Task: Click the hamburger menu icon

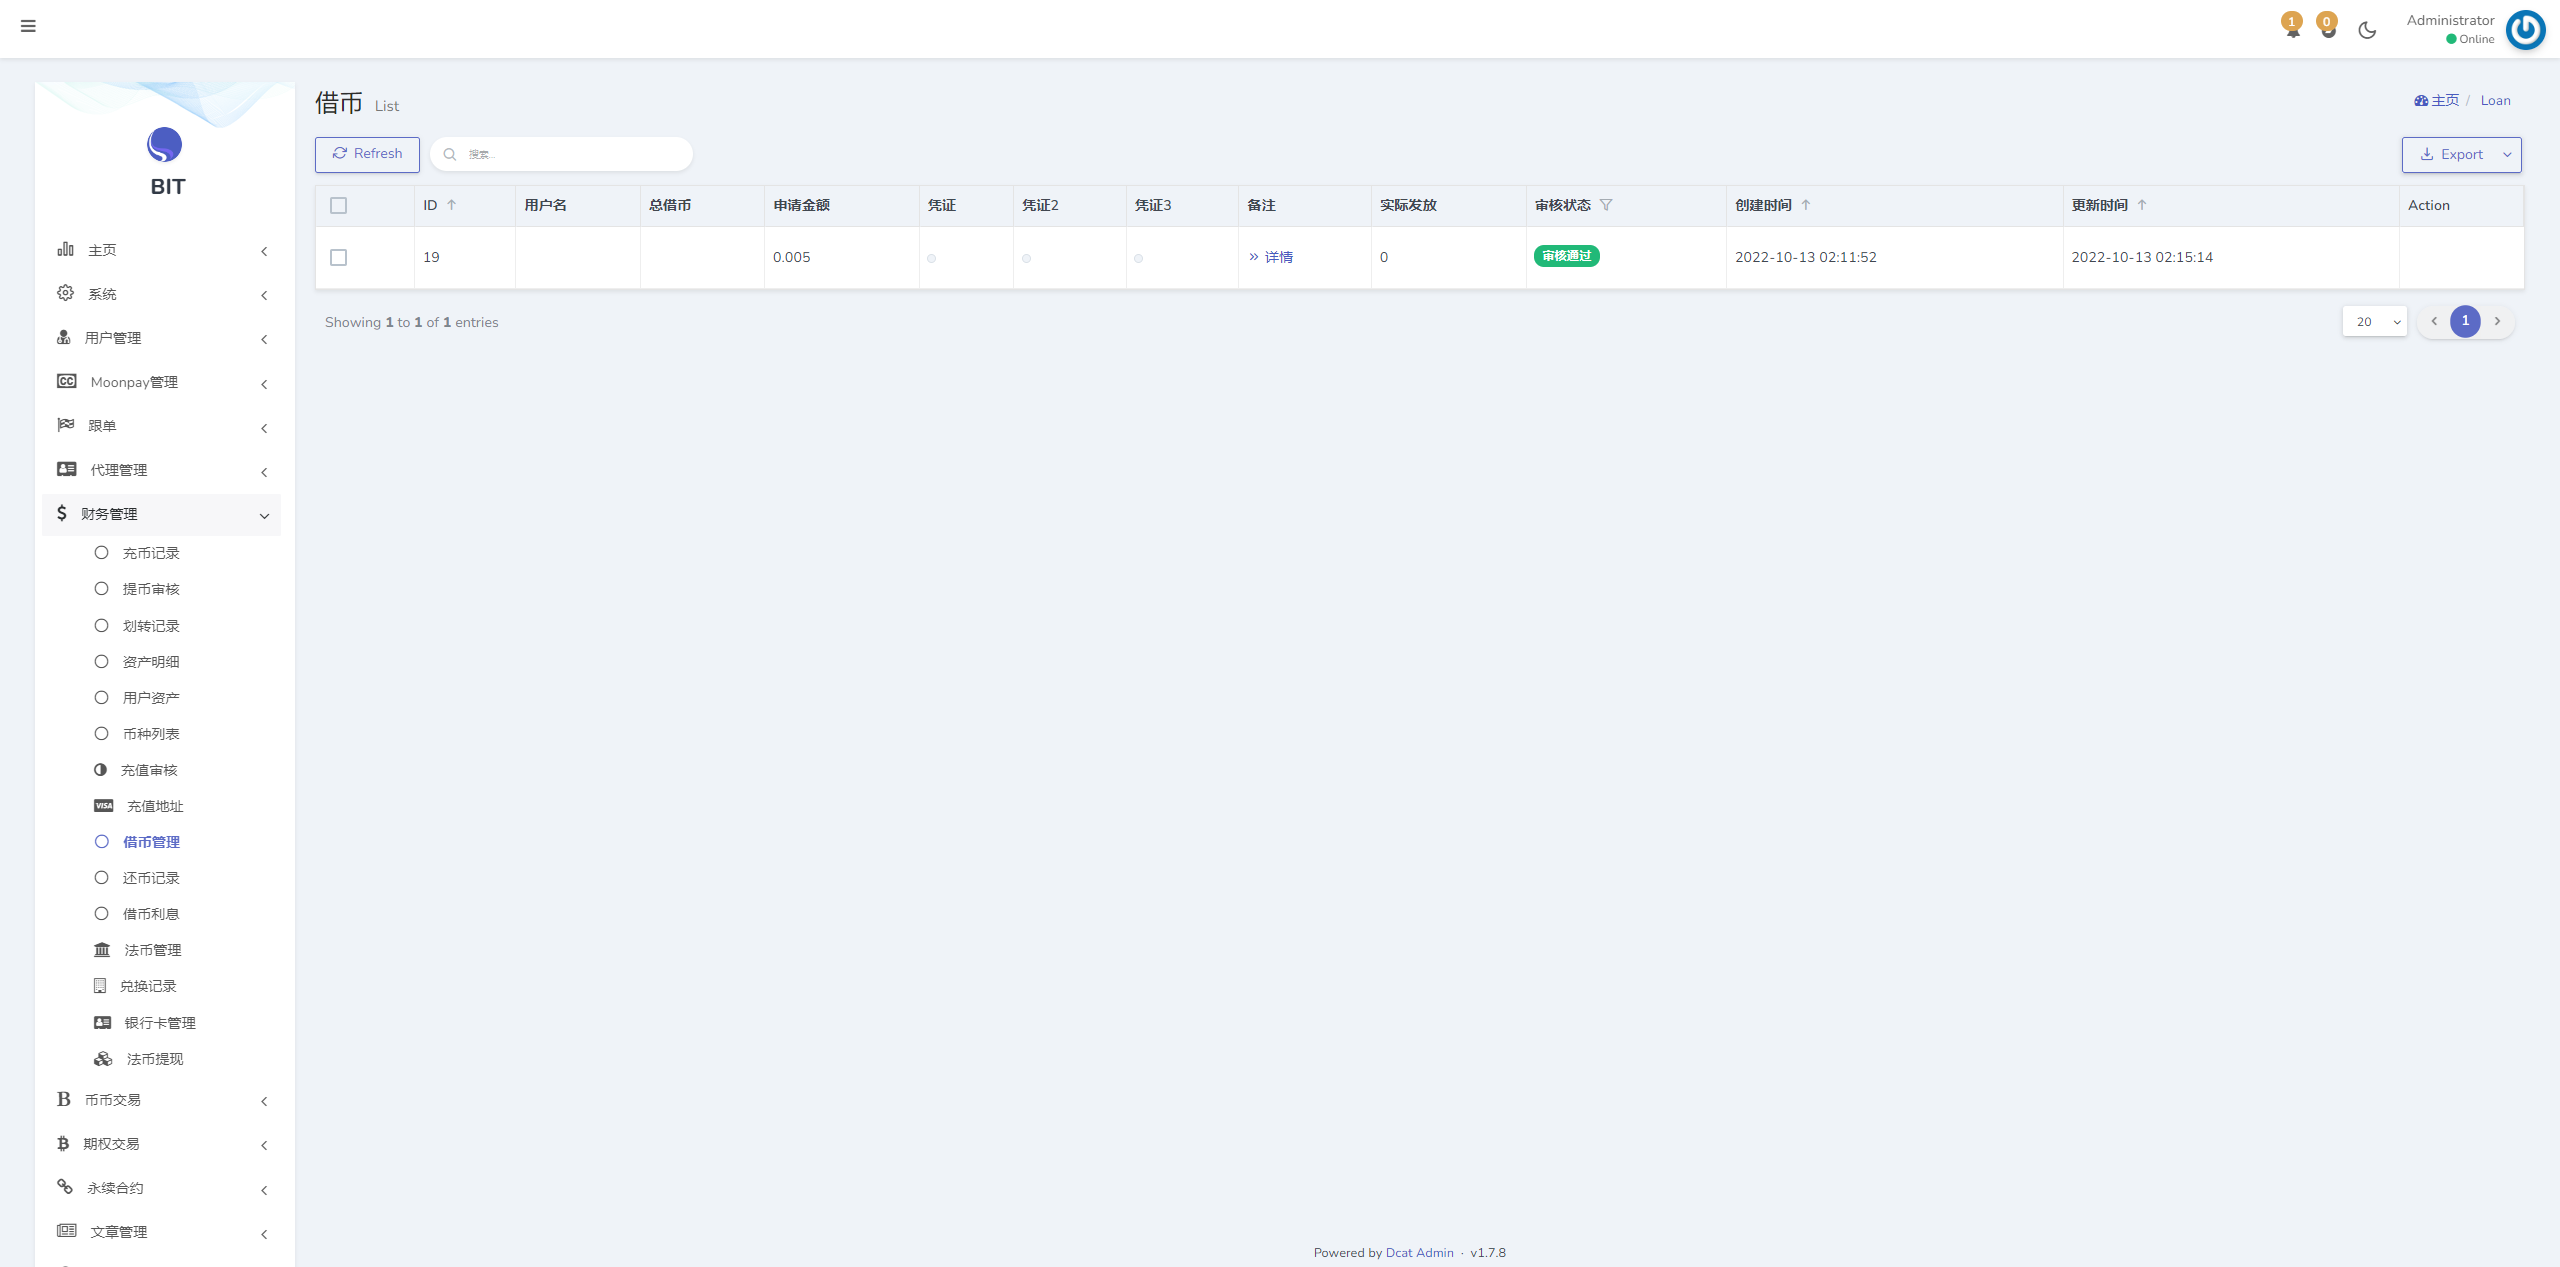Action: tap(28, 26)
